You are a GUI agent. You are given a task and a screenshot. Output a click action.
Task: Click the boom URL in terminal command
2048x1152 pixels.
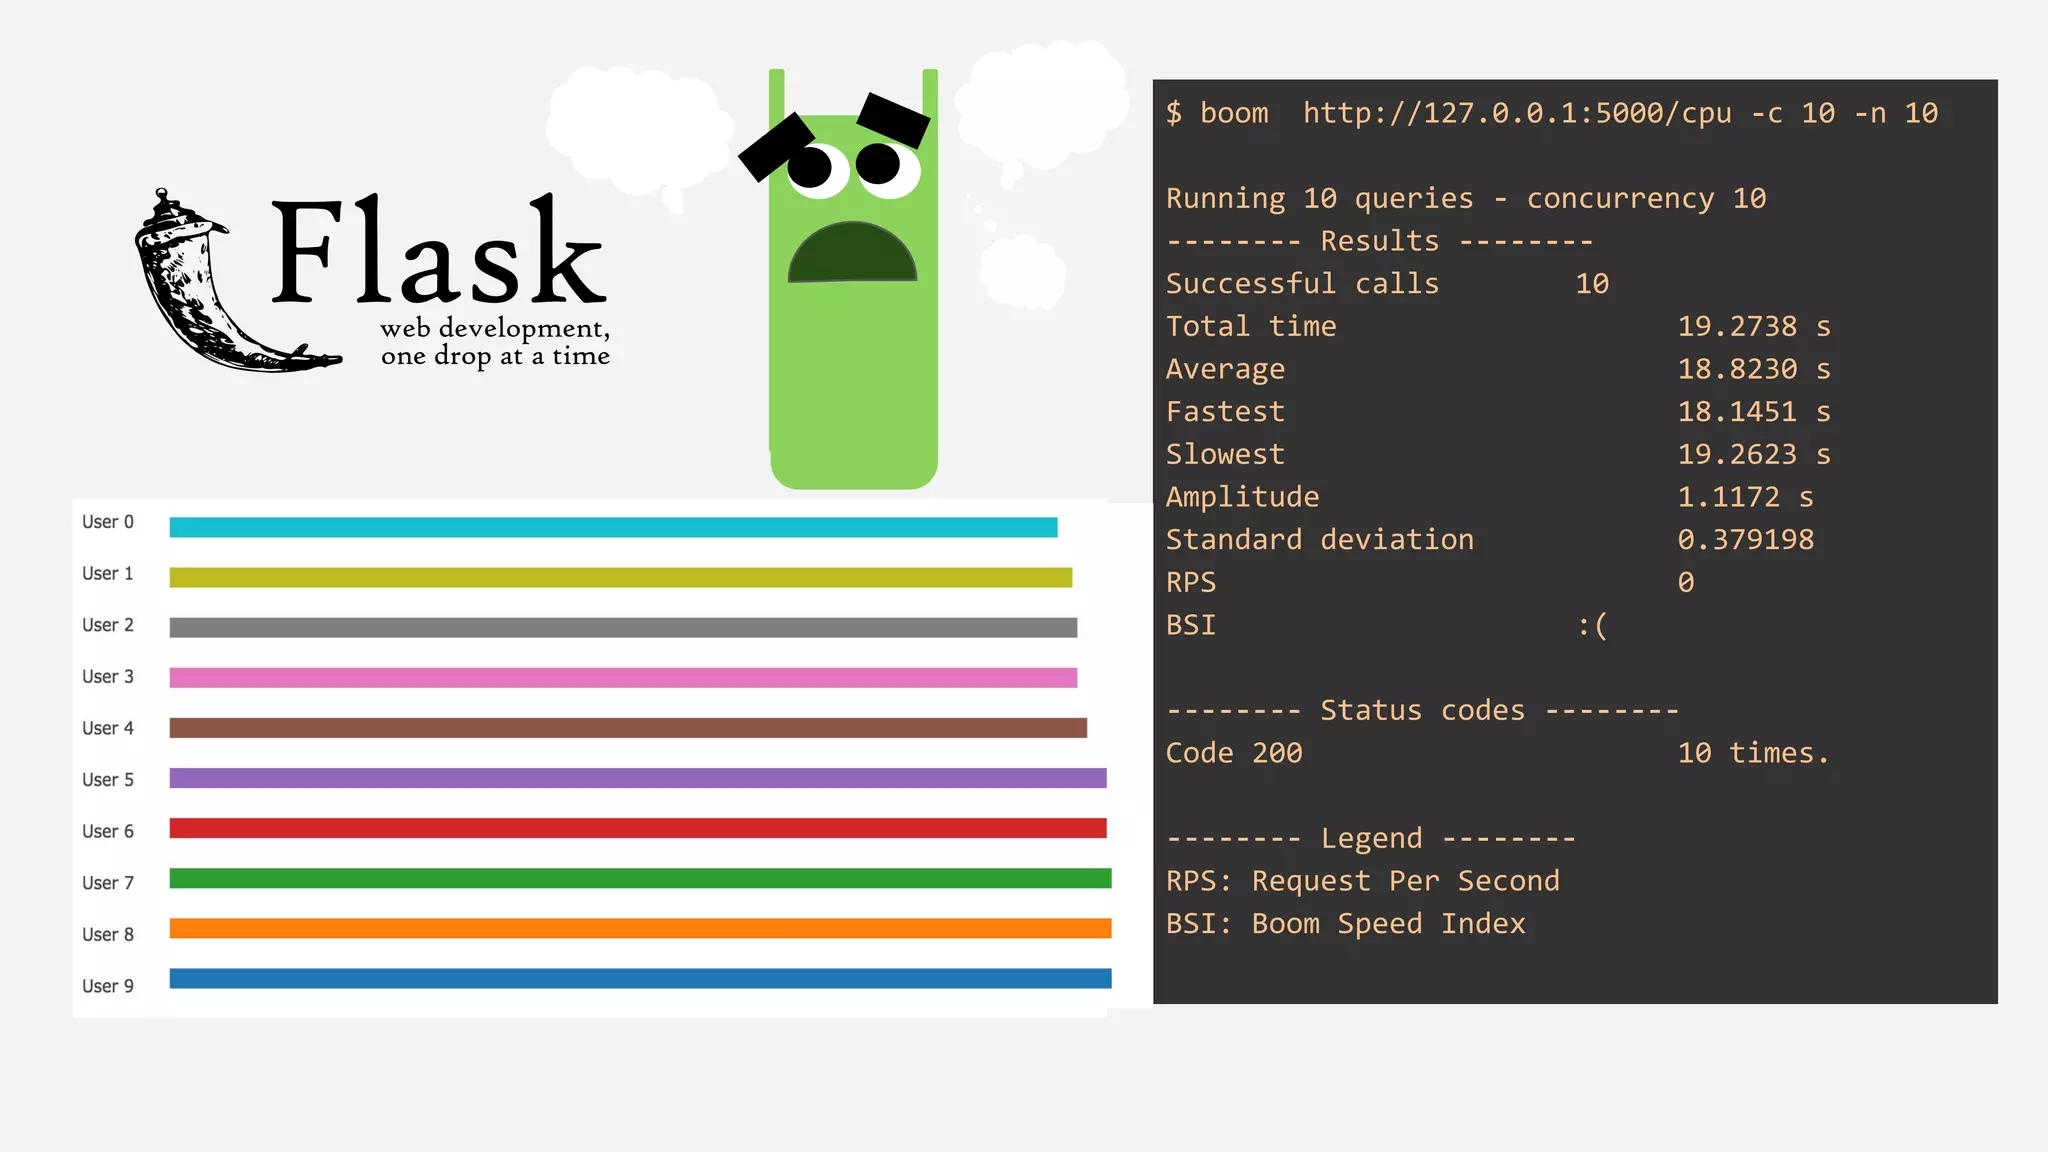[x=1516, y=113]
